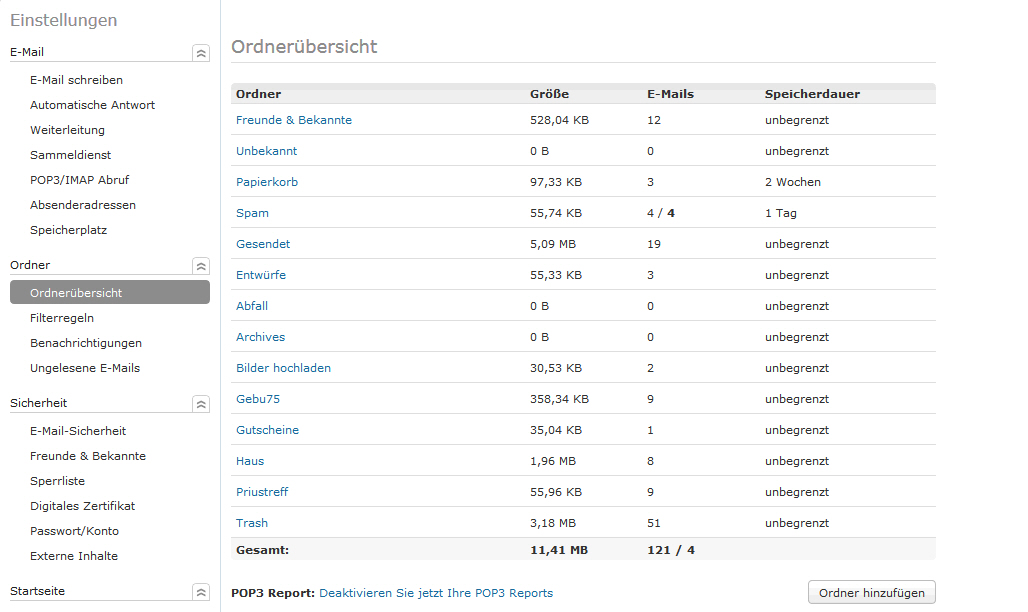Collapse the E-Mail settings section
Screen dimensions: 1028x612
pos(201,53)
